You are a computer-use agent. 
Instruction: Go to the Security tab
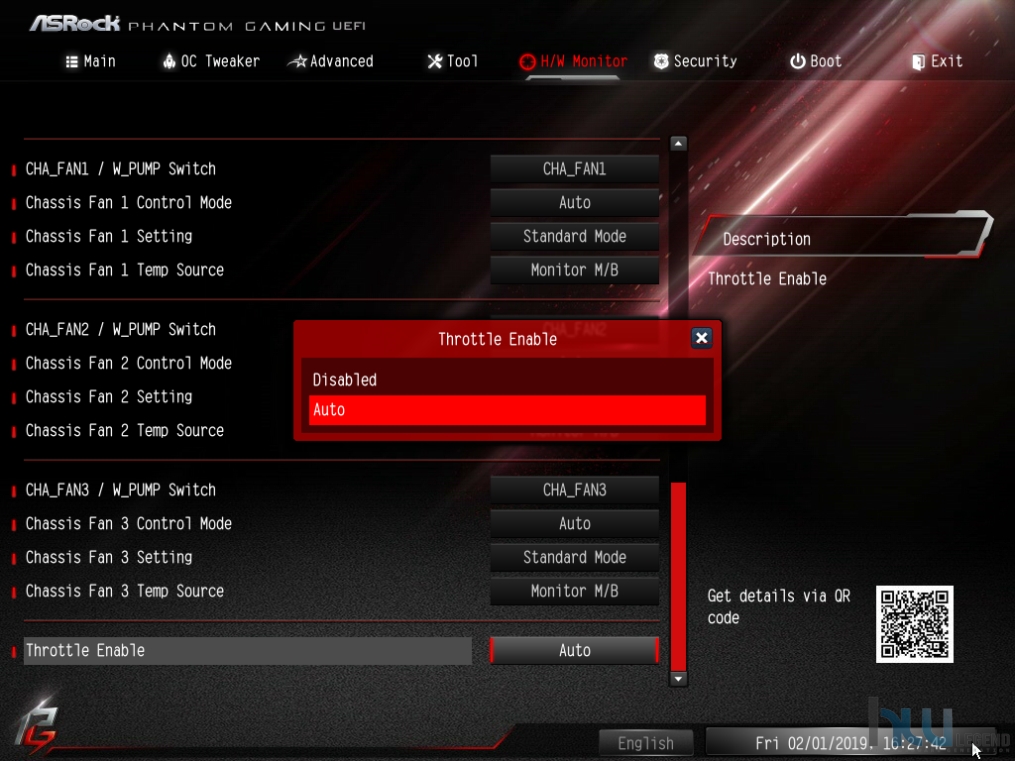pos(695,61)
